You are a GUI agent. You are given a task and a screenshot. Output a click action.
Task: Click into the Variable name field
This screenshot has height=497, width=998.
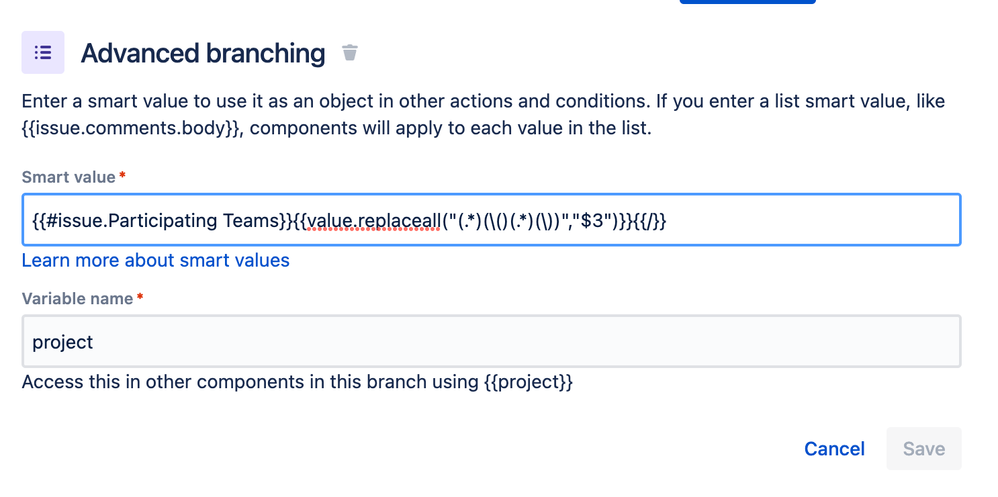(x=491, y=342)
